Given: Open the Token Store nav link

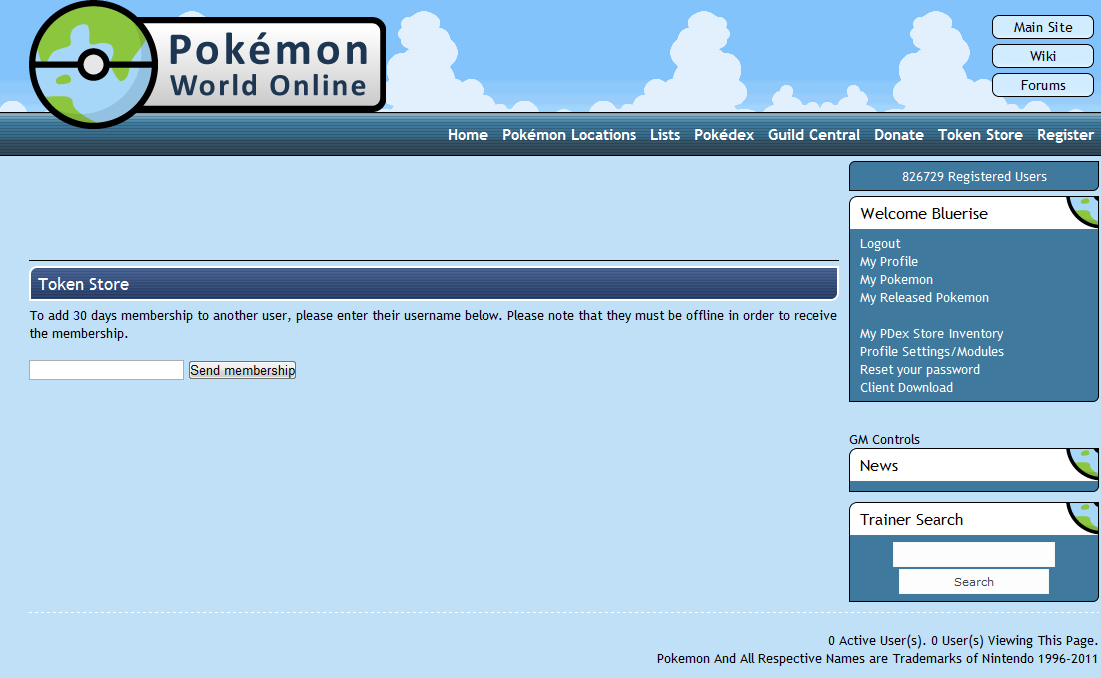Looking at the screenshot, I should tap(979, 135).
